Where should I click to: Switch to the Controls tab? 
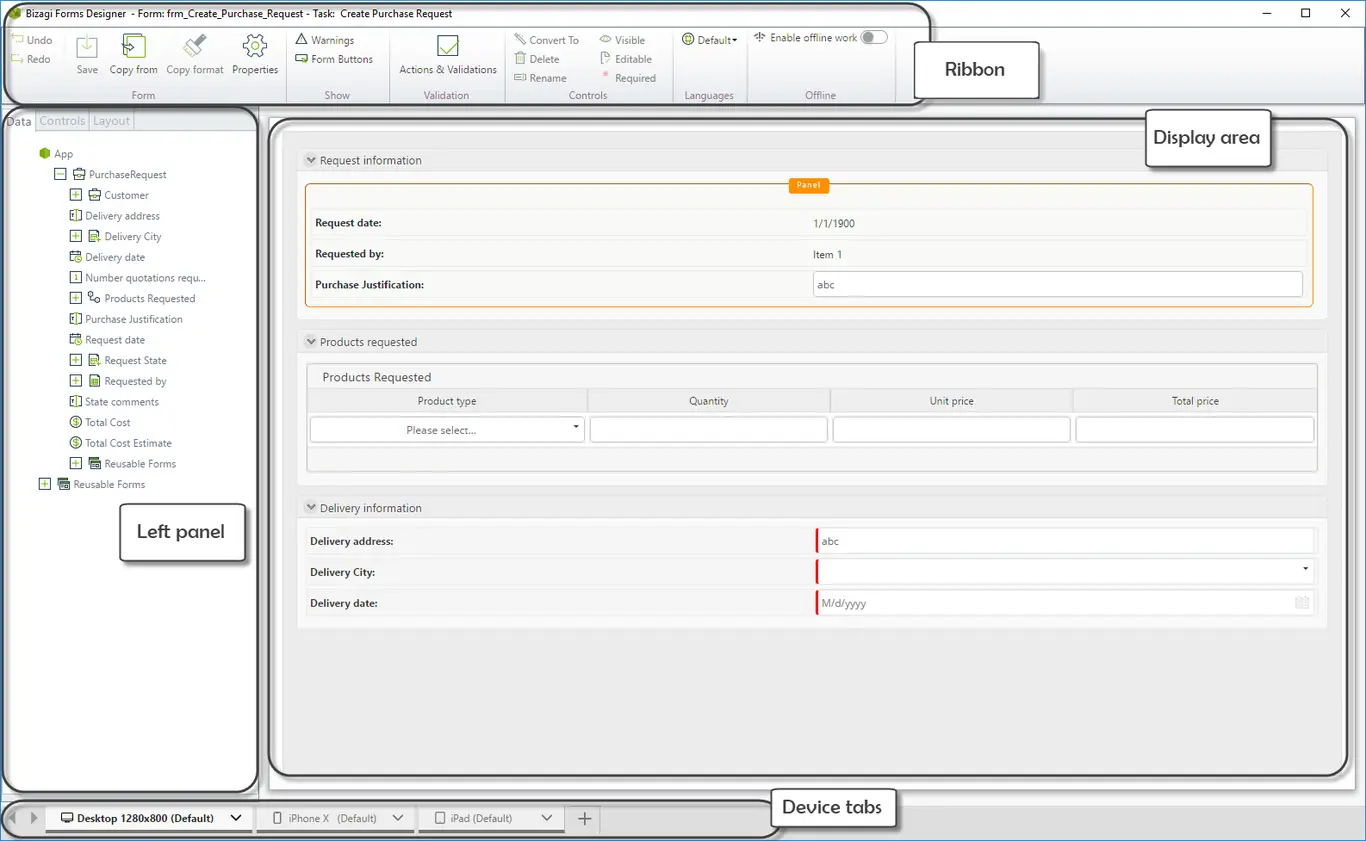[x=62, y=121]
